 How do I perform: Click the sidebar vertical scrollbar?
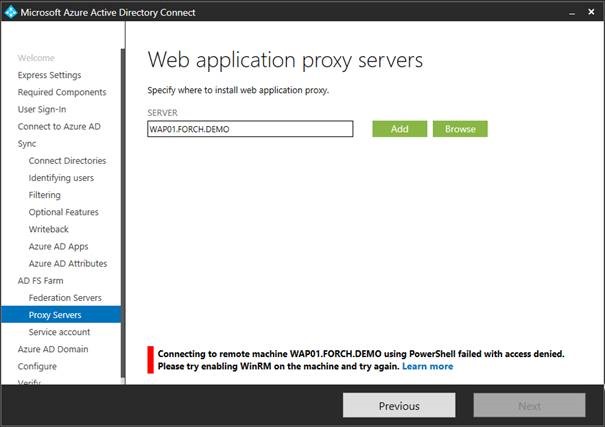click(x=123, y=212)
